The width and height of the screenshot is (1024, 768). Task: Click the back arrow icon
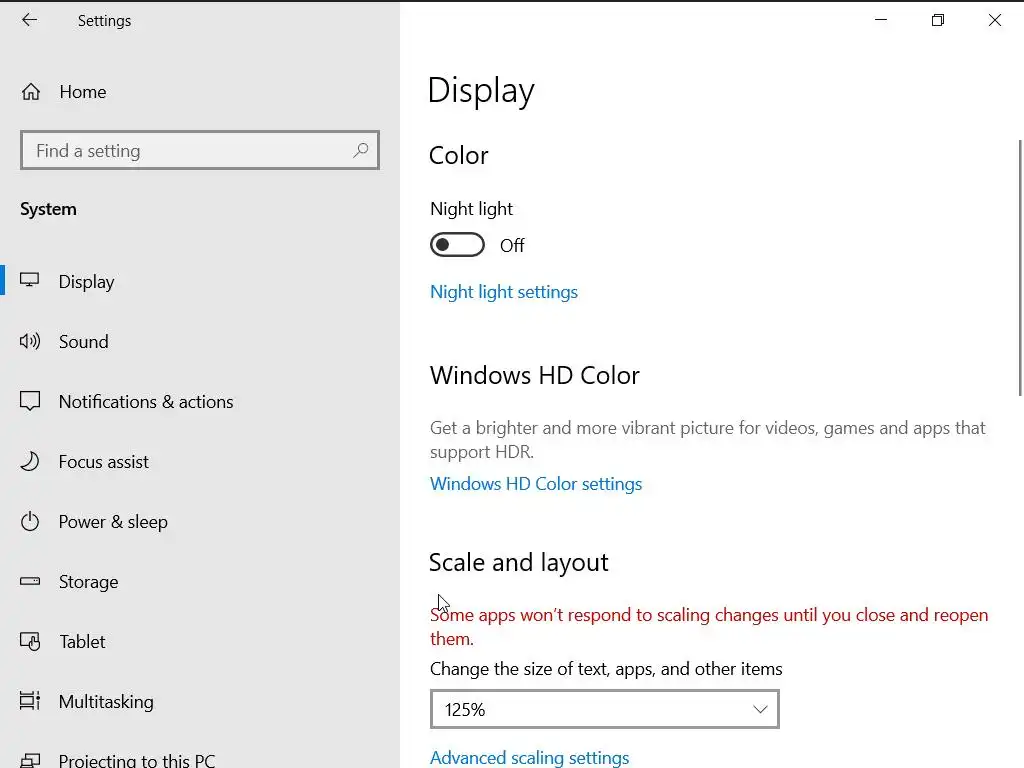tap(29, 20)
